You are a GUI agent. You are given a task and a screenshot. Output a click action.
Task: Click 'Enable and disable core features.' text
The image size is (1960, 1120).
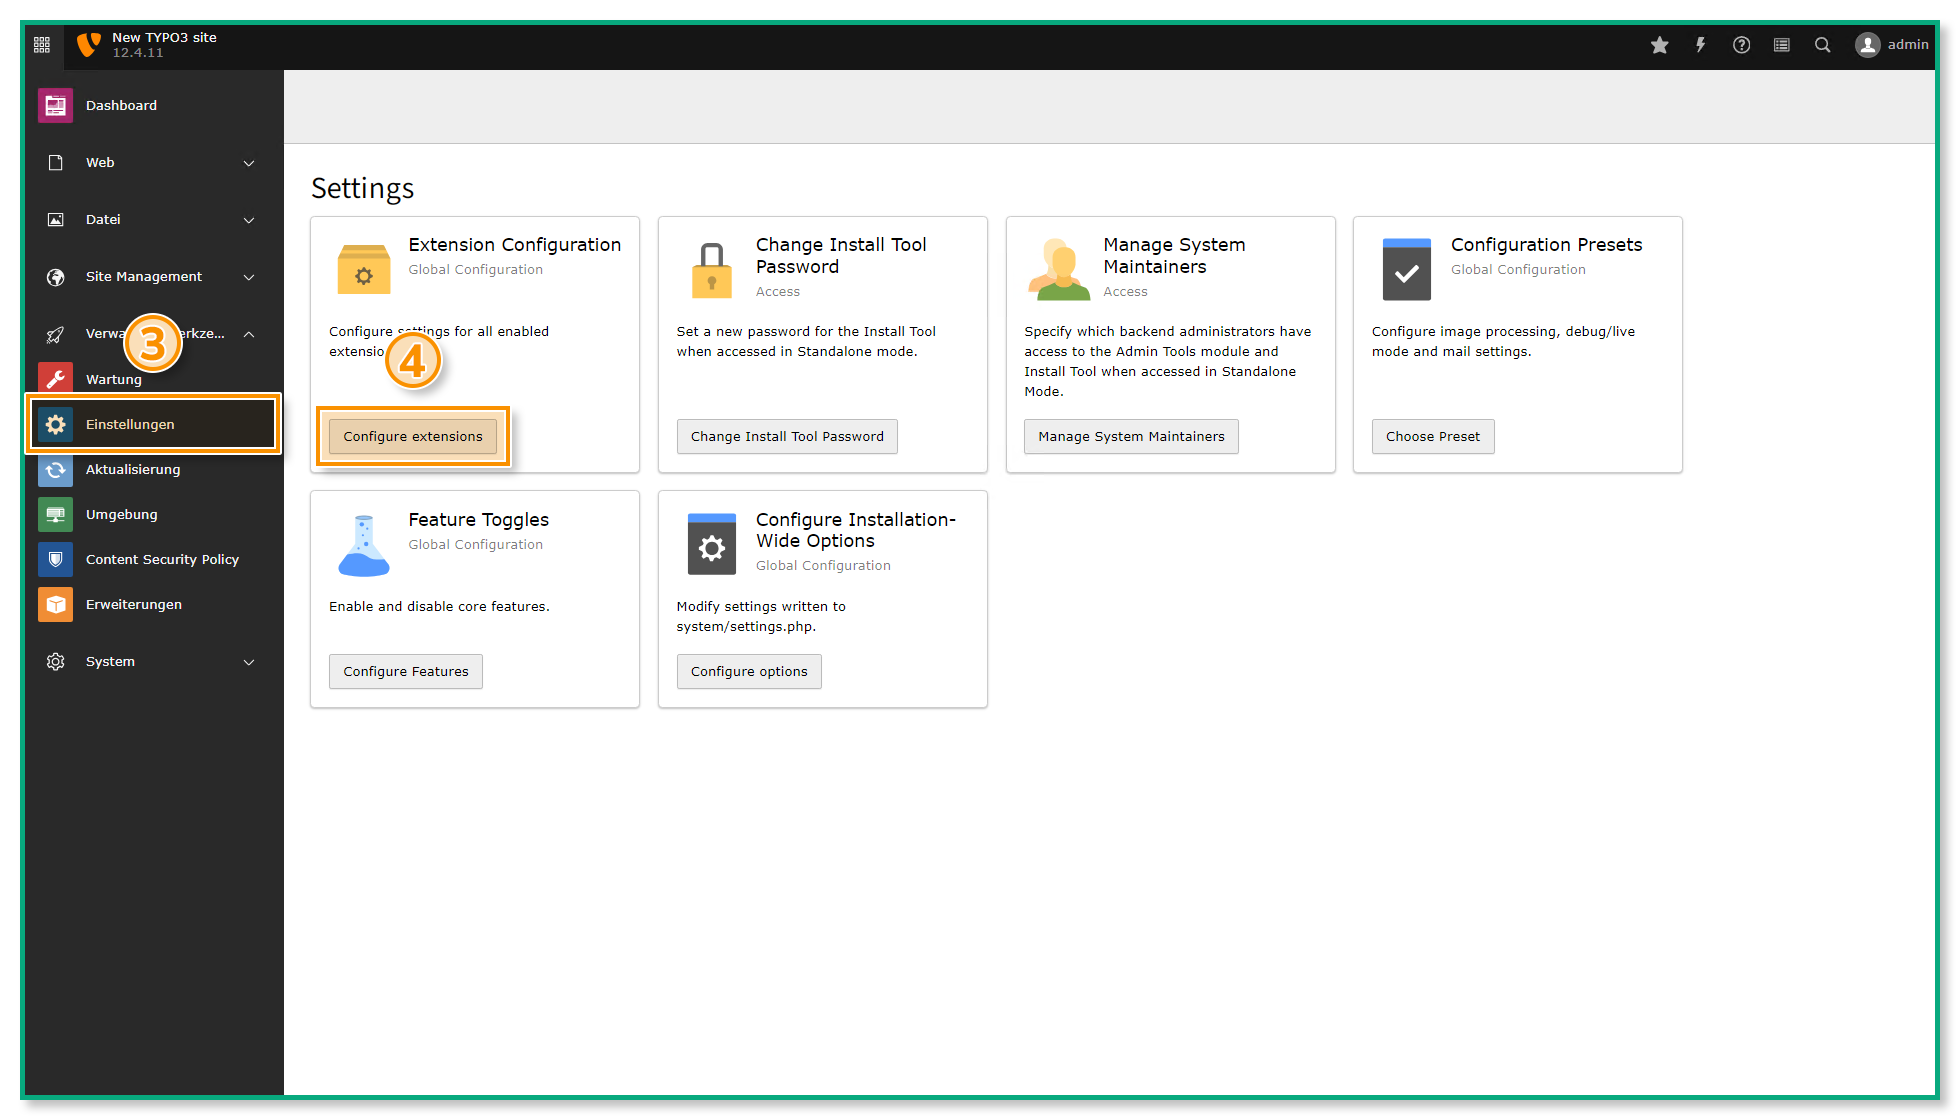[439, 606]
